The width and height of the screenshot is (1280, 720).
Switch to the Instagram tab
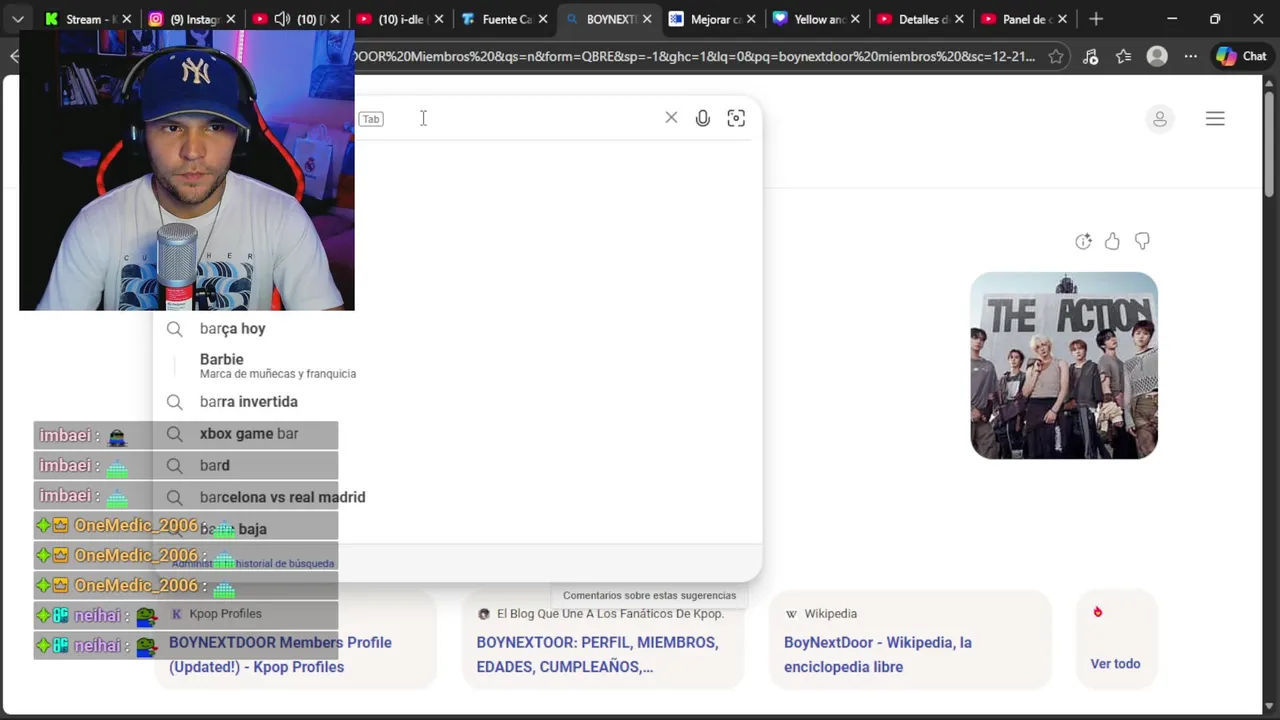point(193,19)
